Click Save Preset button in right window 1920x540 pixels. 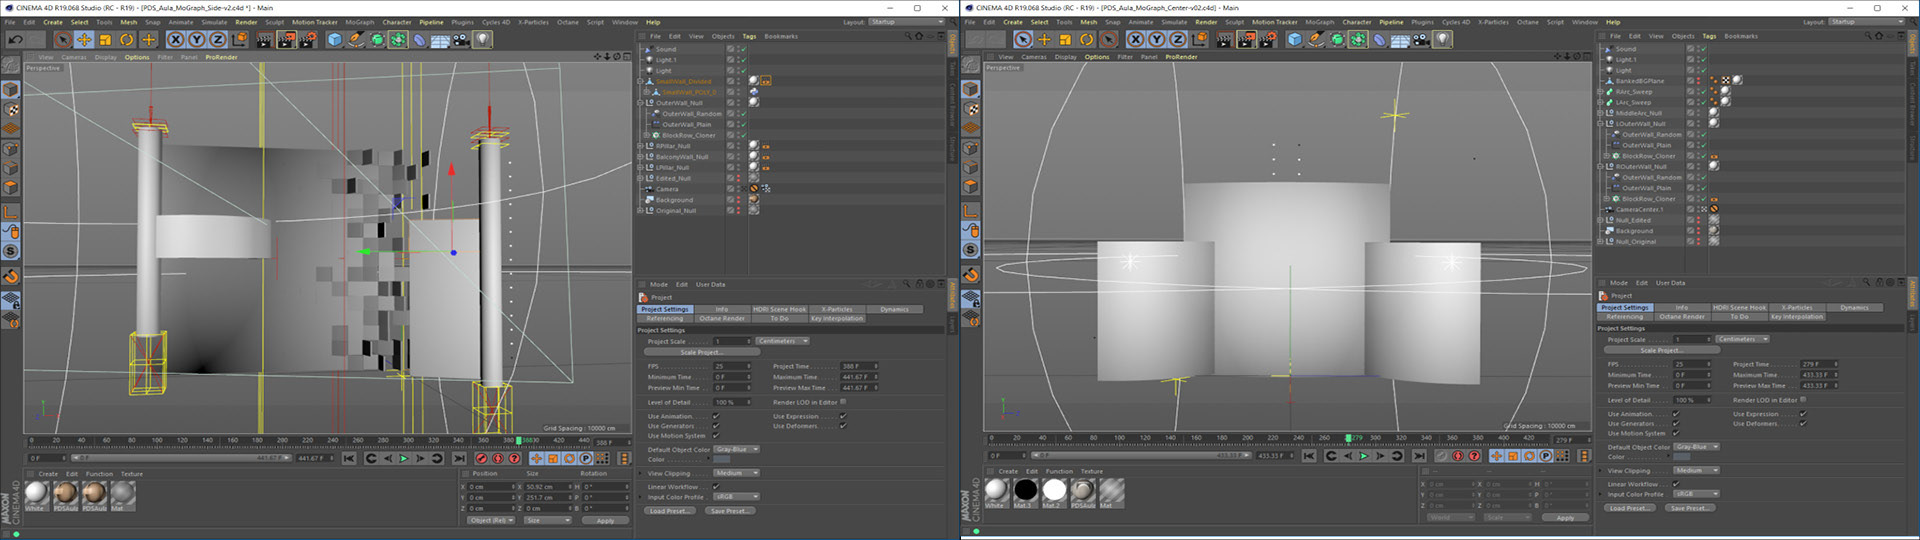(x=1689, y=508)
